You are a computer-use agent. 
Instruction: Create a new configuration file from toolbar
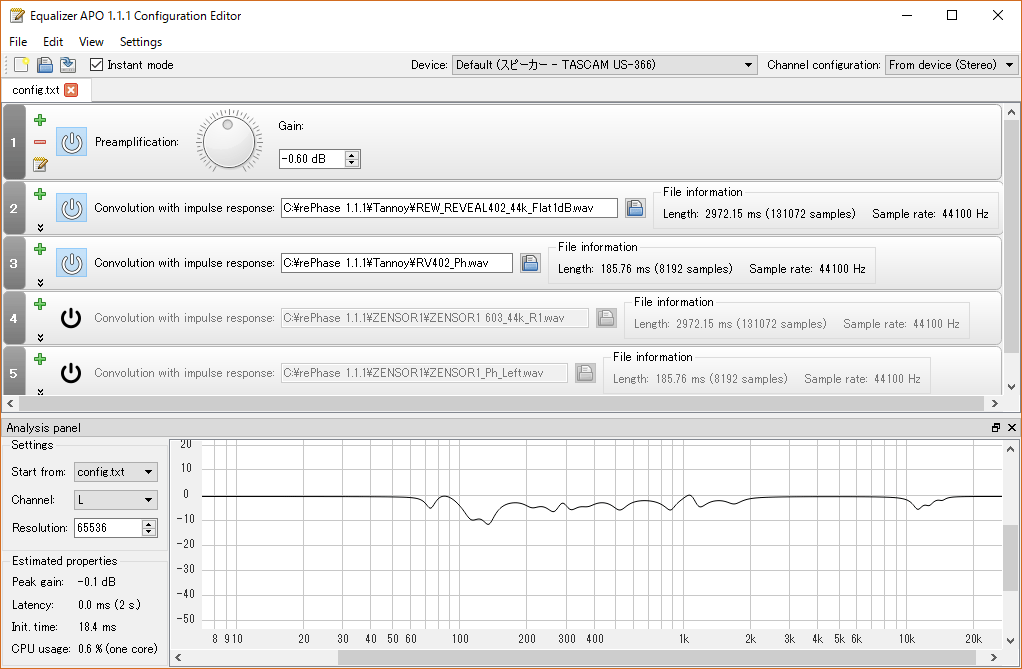pyautogui.click(x=22, y=65)
